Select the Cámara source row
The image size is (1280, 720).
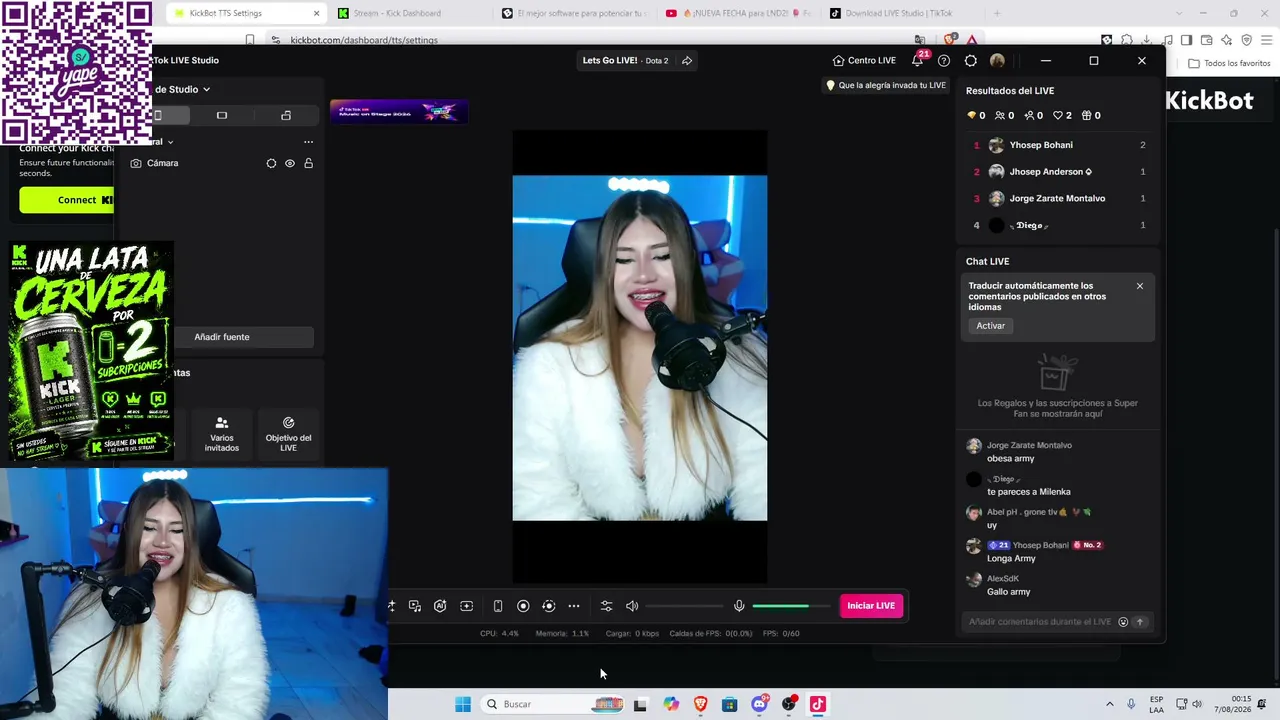(x=222, y=163)
